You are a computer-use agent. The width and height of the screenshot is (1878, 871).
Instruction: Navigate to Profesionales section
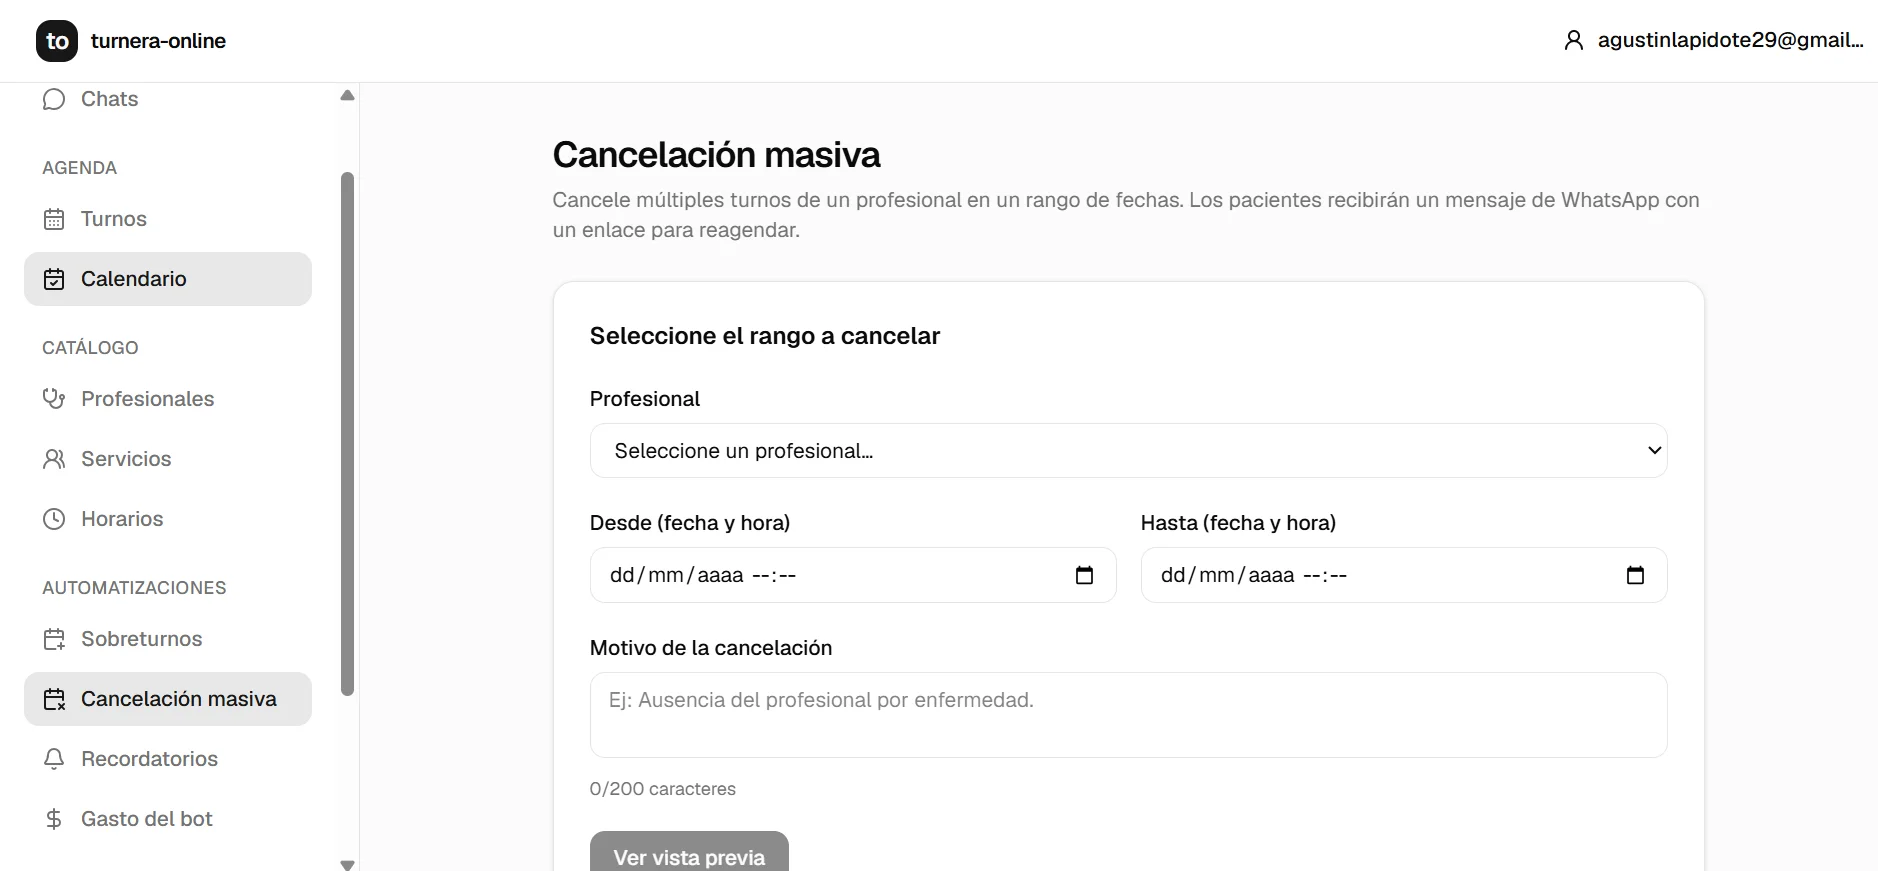click(x=168, y=399)
